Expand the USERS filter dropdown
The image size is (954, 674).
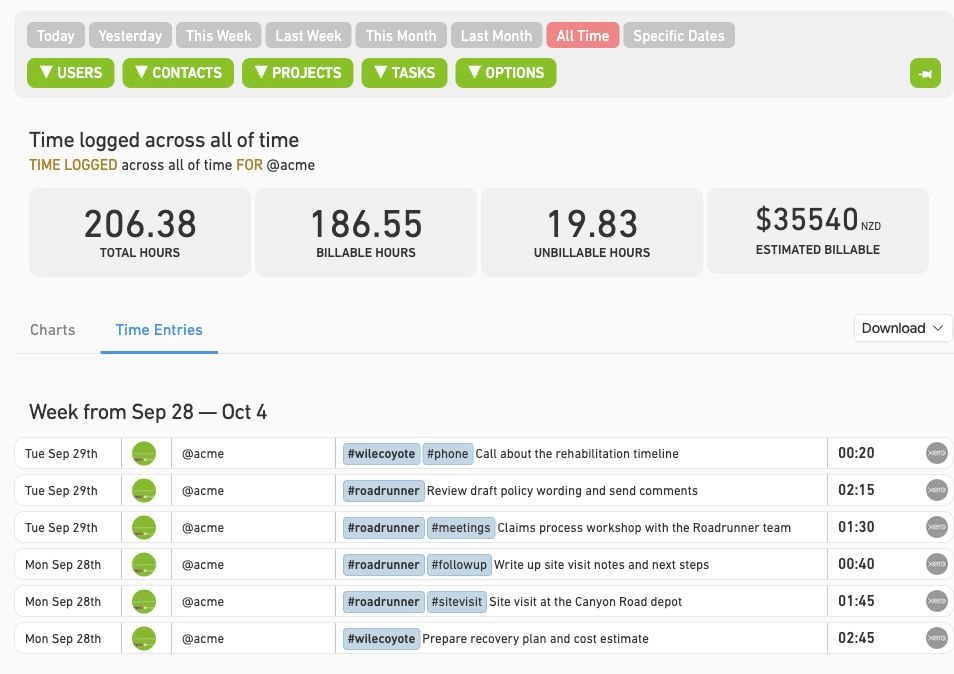point(71,73)
